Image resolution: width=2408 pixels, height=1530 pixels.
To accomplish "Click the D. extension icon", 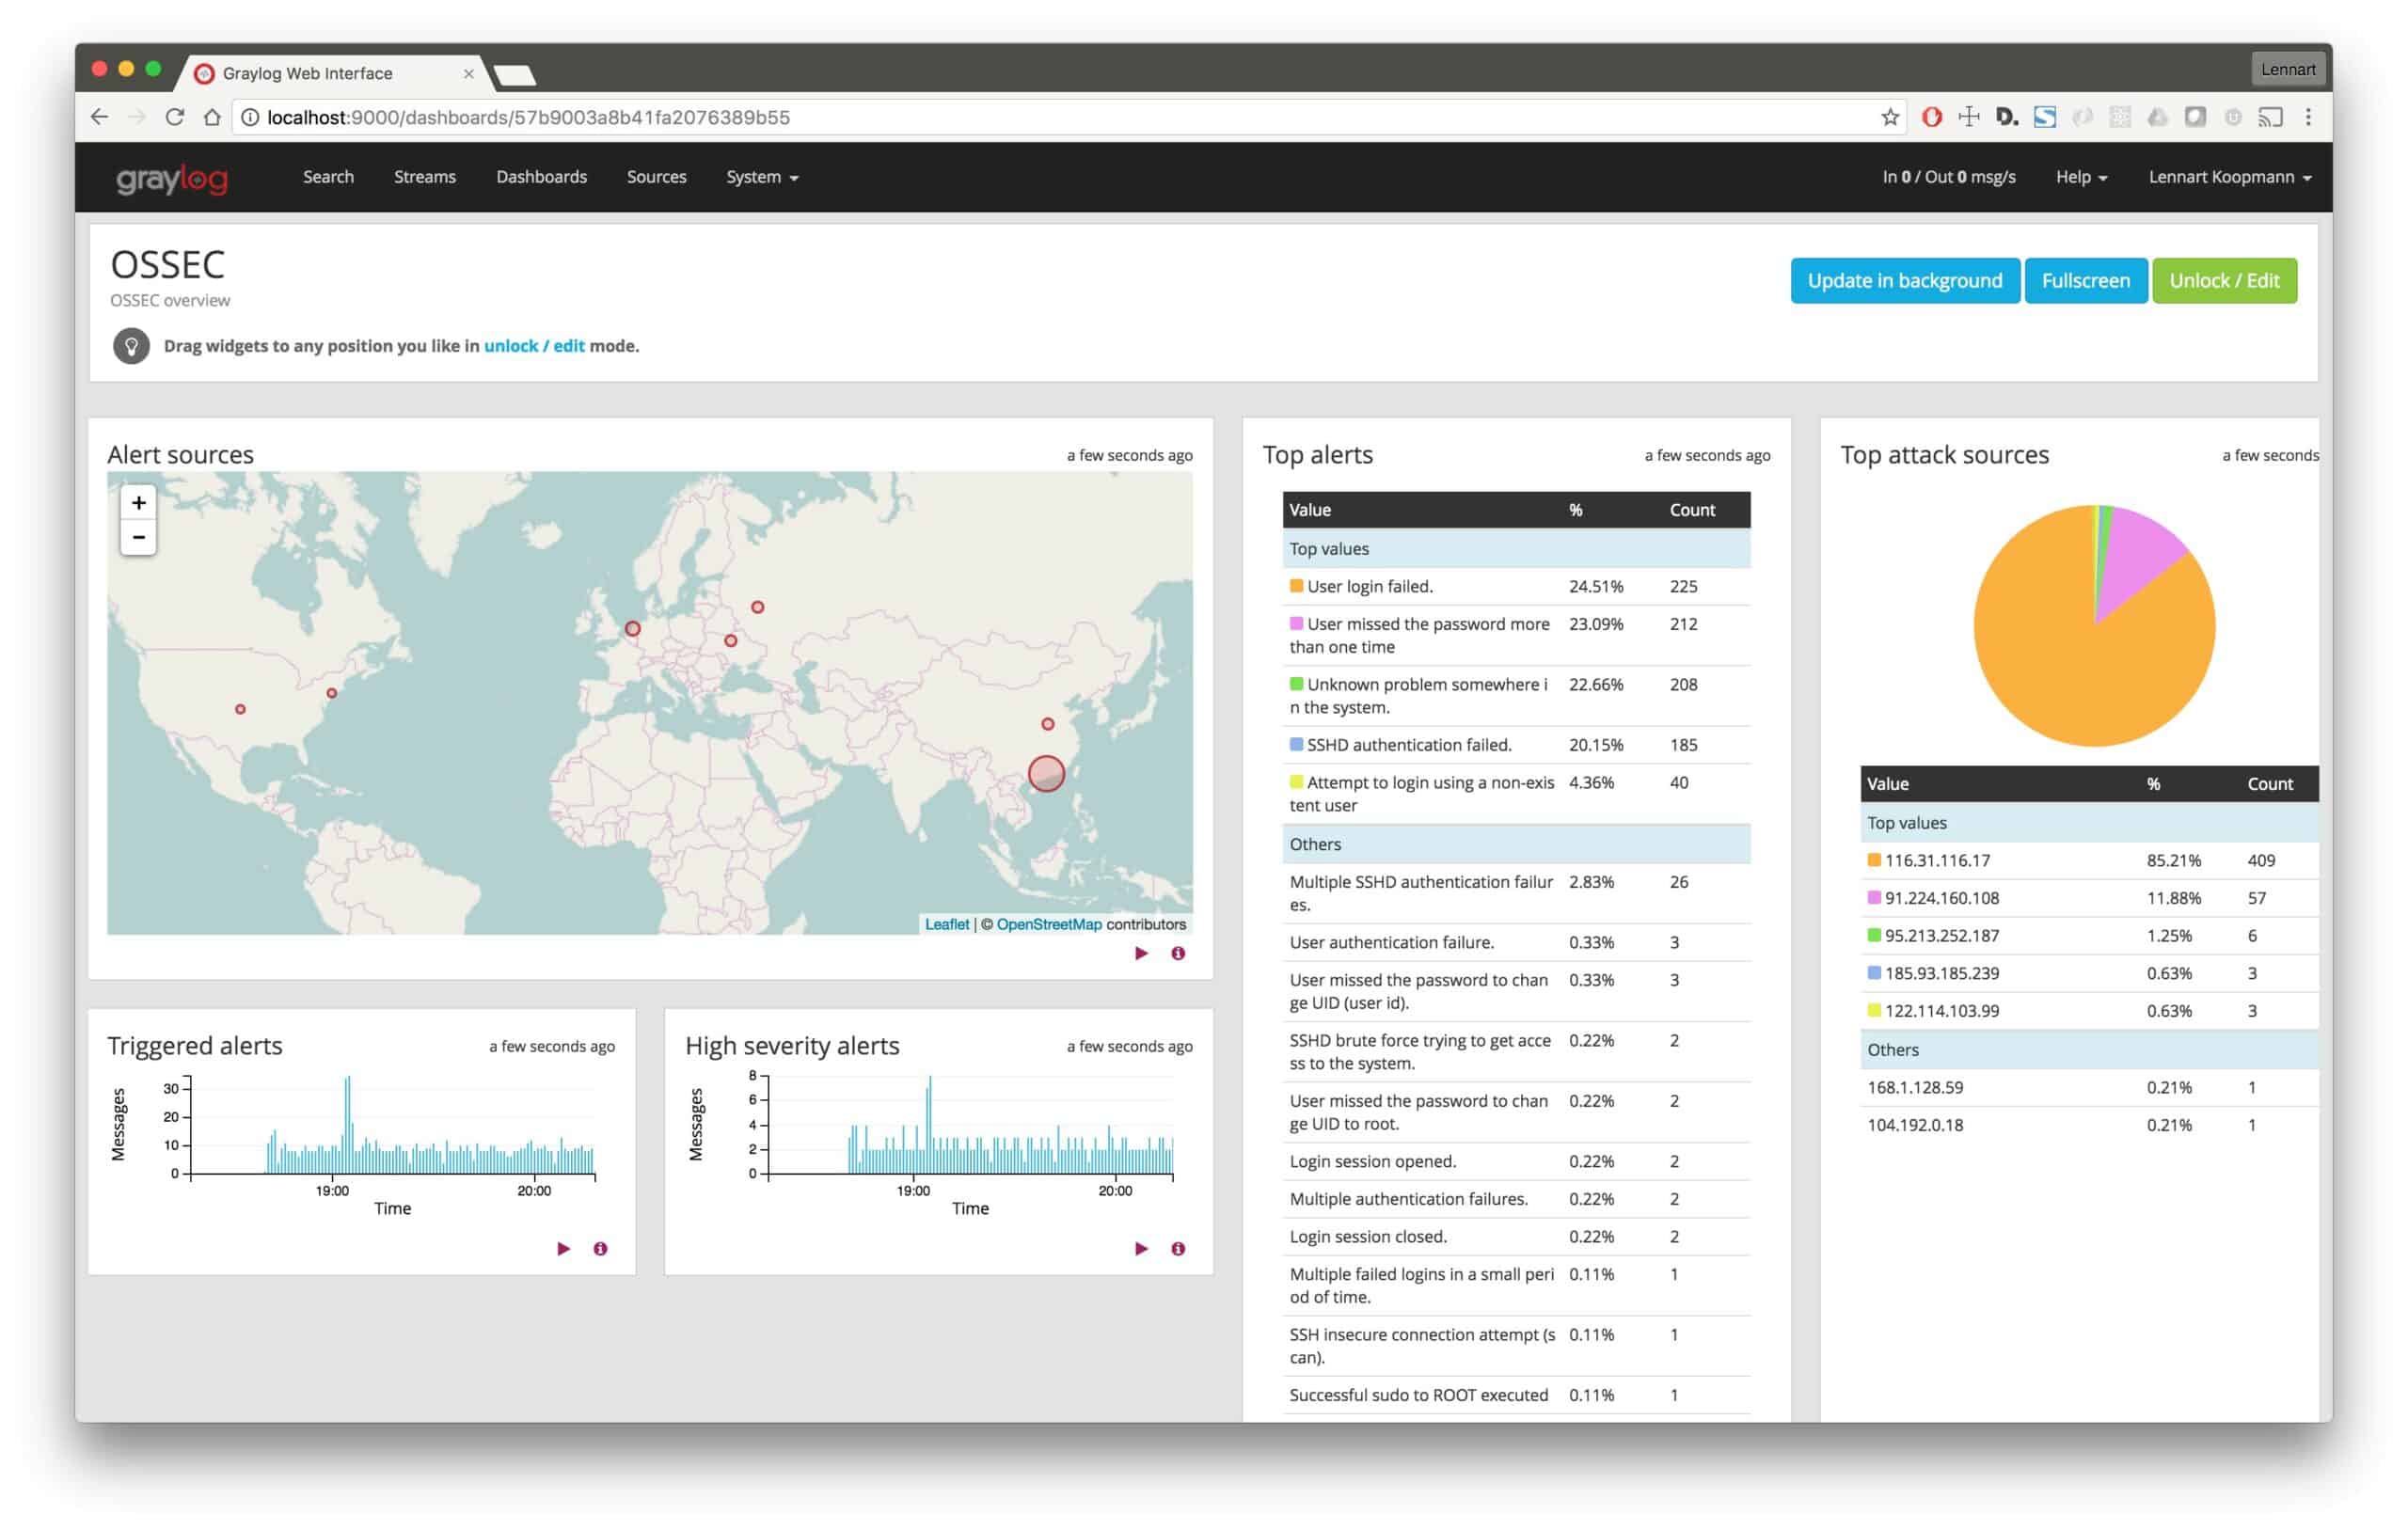I will tap(2007, 117).
